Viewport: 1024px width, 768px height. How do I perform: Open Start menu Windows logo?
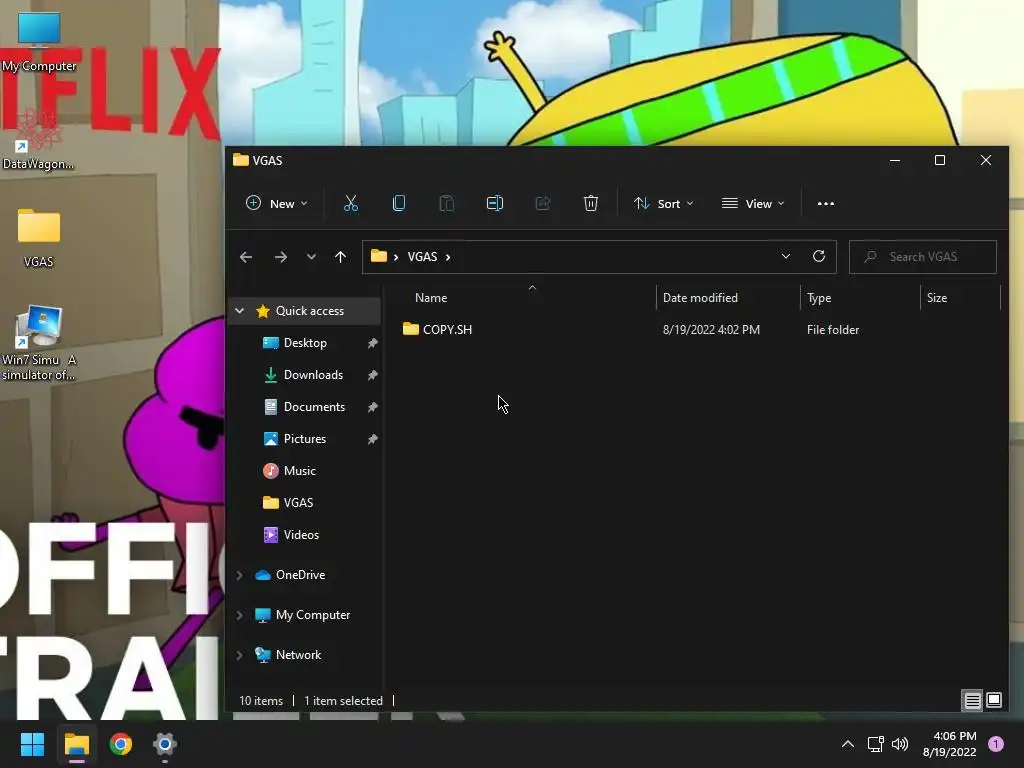tap(32, 744)
